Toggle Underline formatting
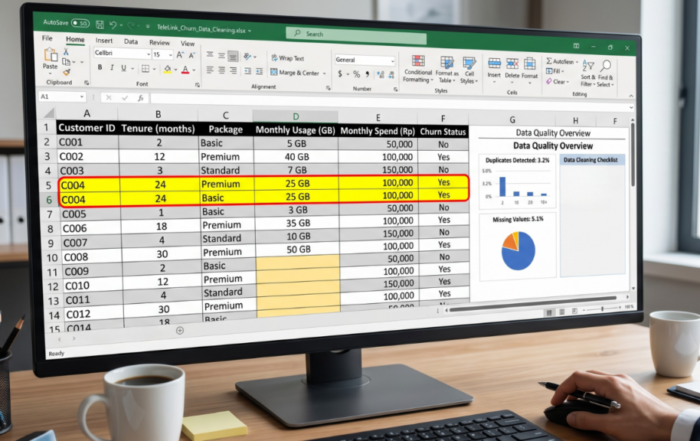 click(124, 68)
